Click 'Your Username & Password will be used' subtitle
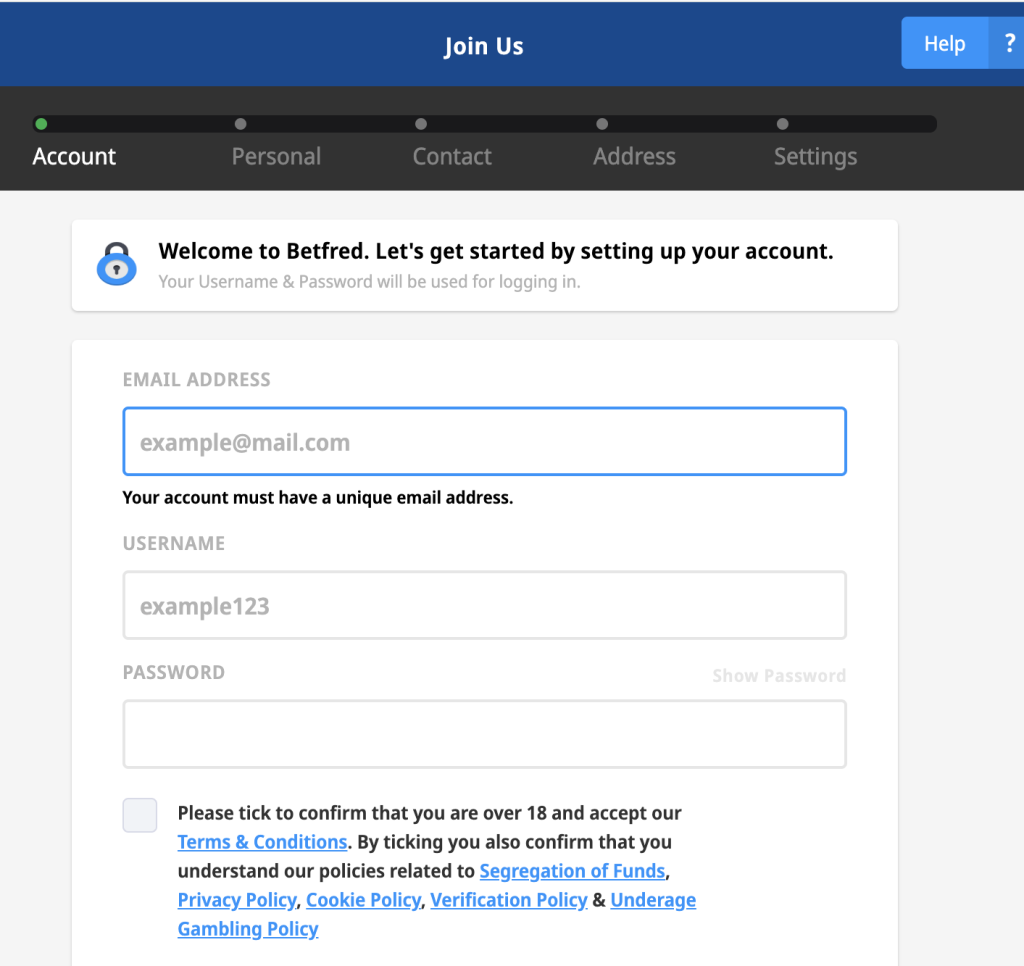 click(370, 282)
